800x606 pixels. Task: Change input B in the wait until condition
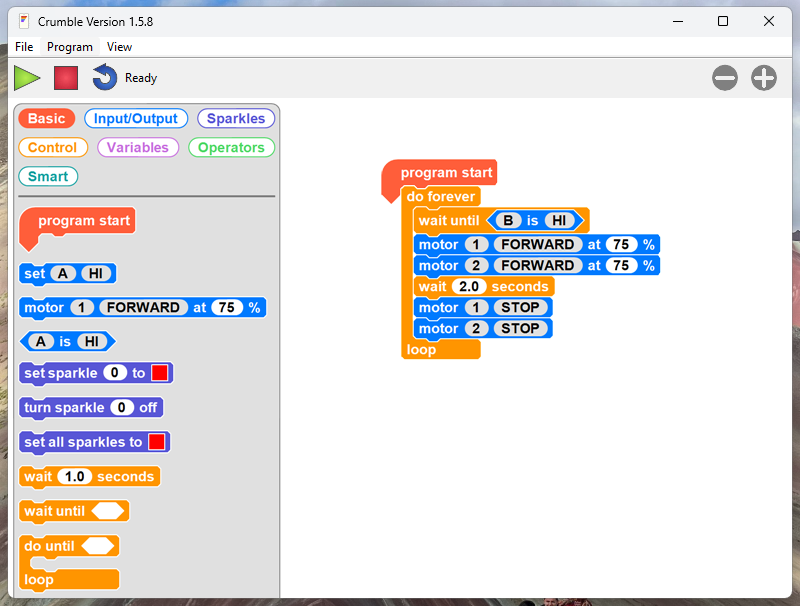508,220
